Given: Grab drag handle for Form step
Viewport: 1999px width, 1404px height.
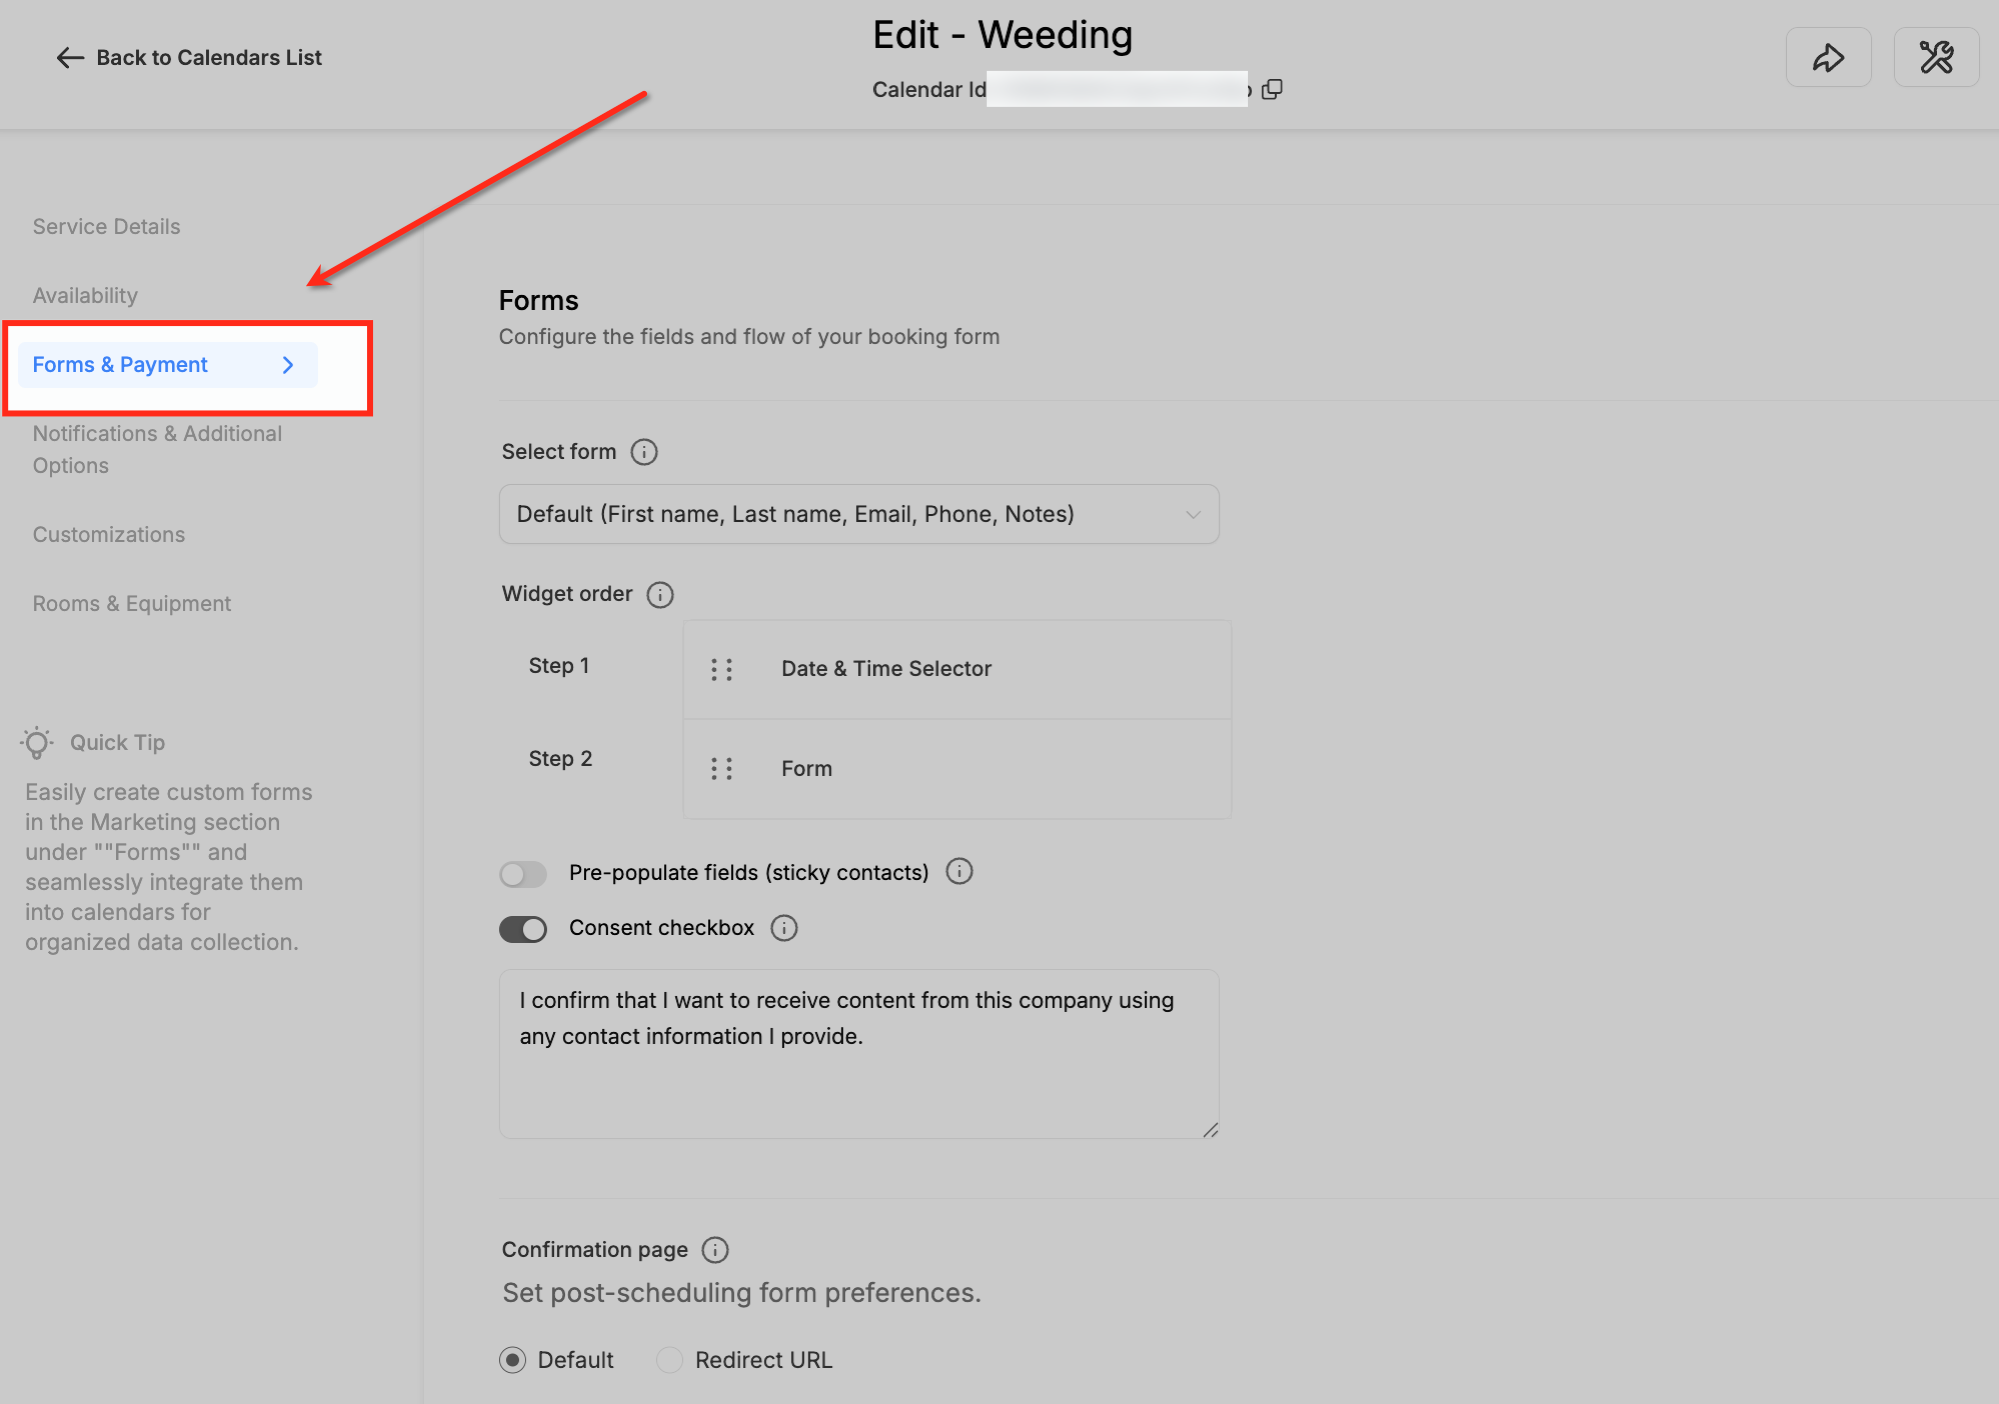Looking at the screenshot, I should click(x=721, y=769).
